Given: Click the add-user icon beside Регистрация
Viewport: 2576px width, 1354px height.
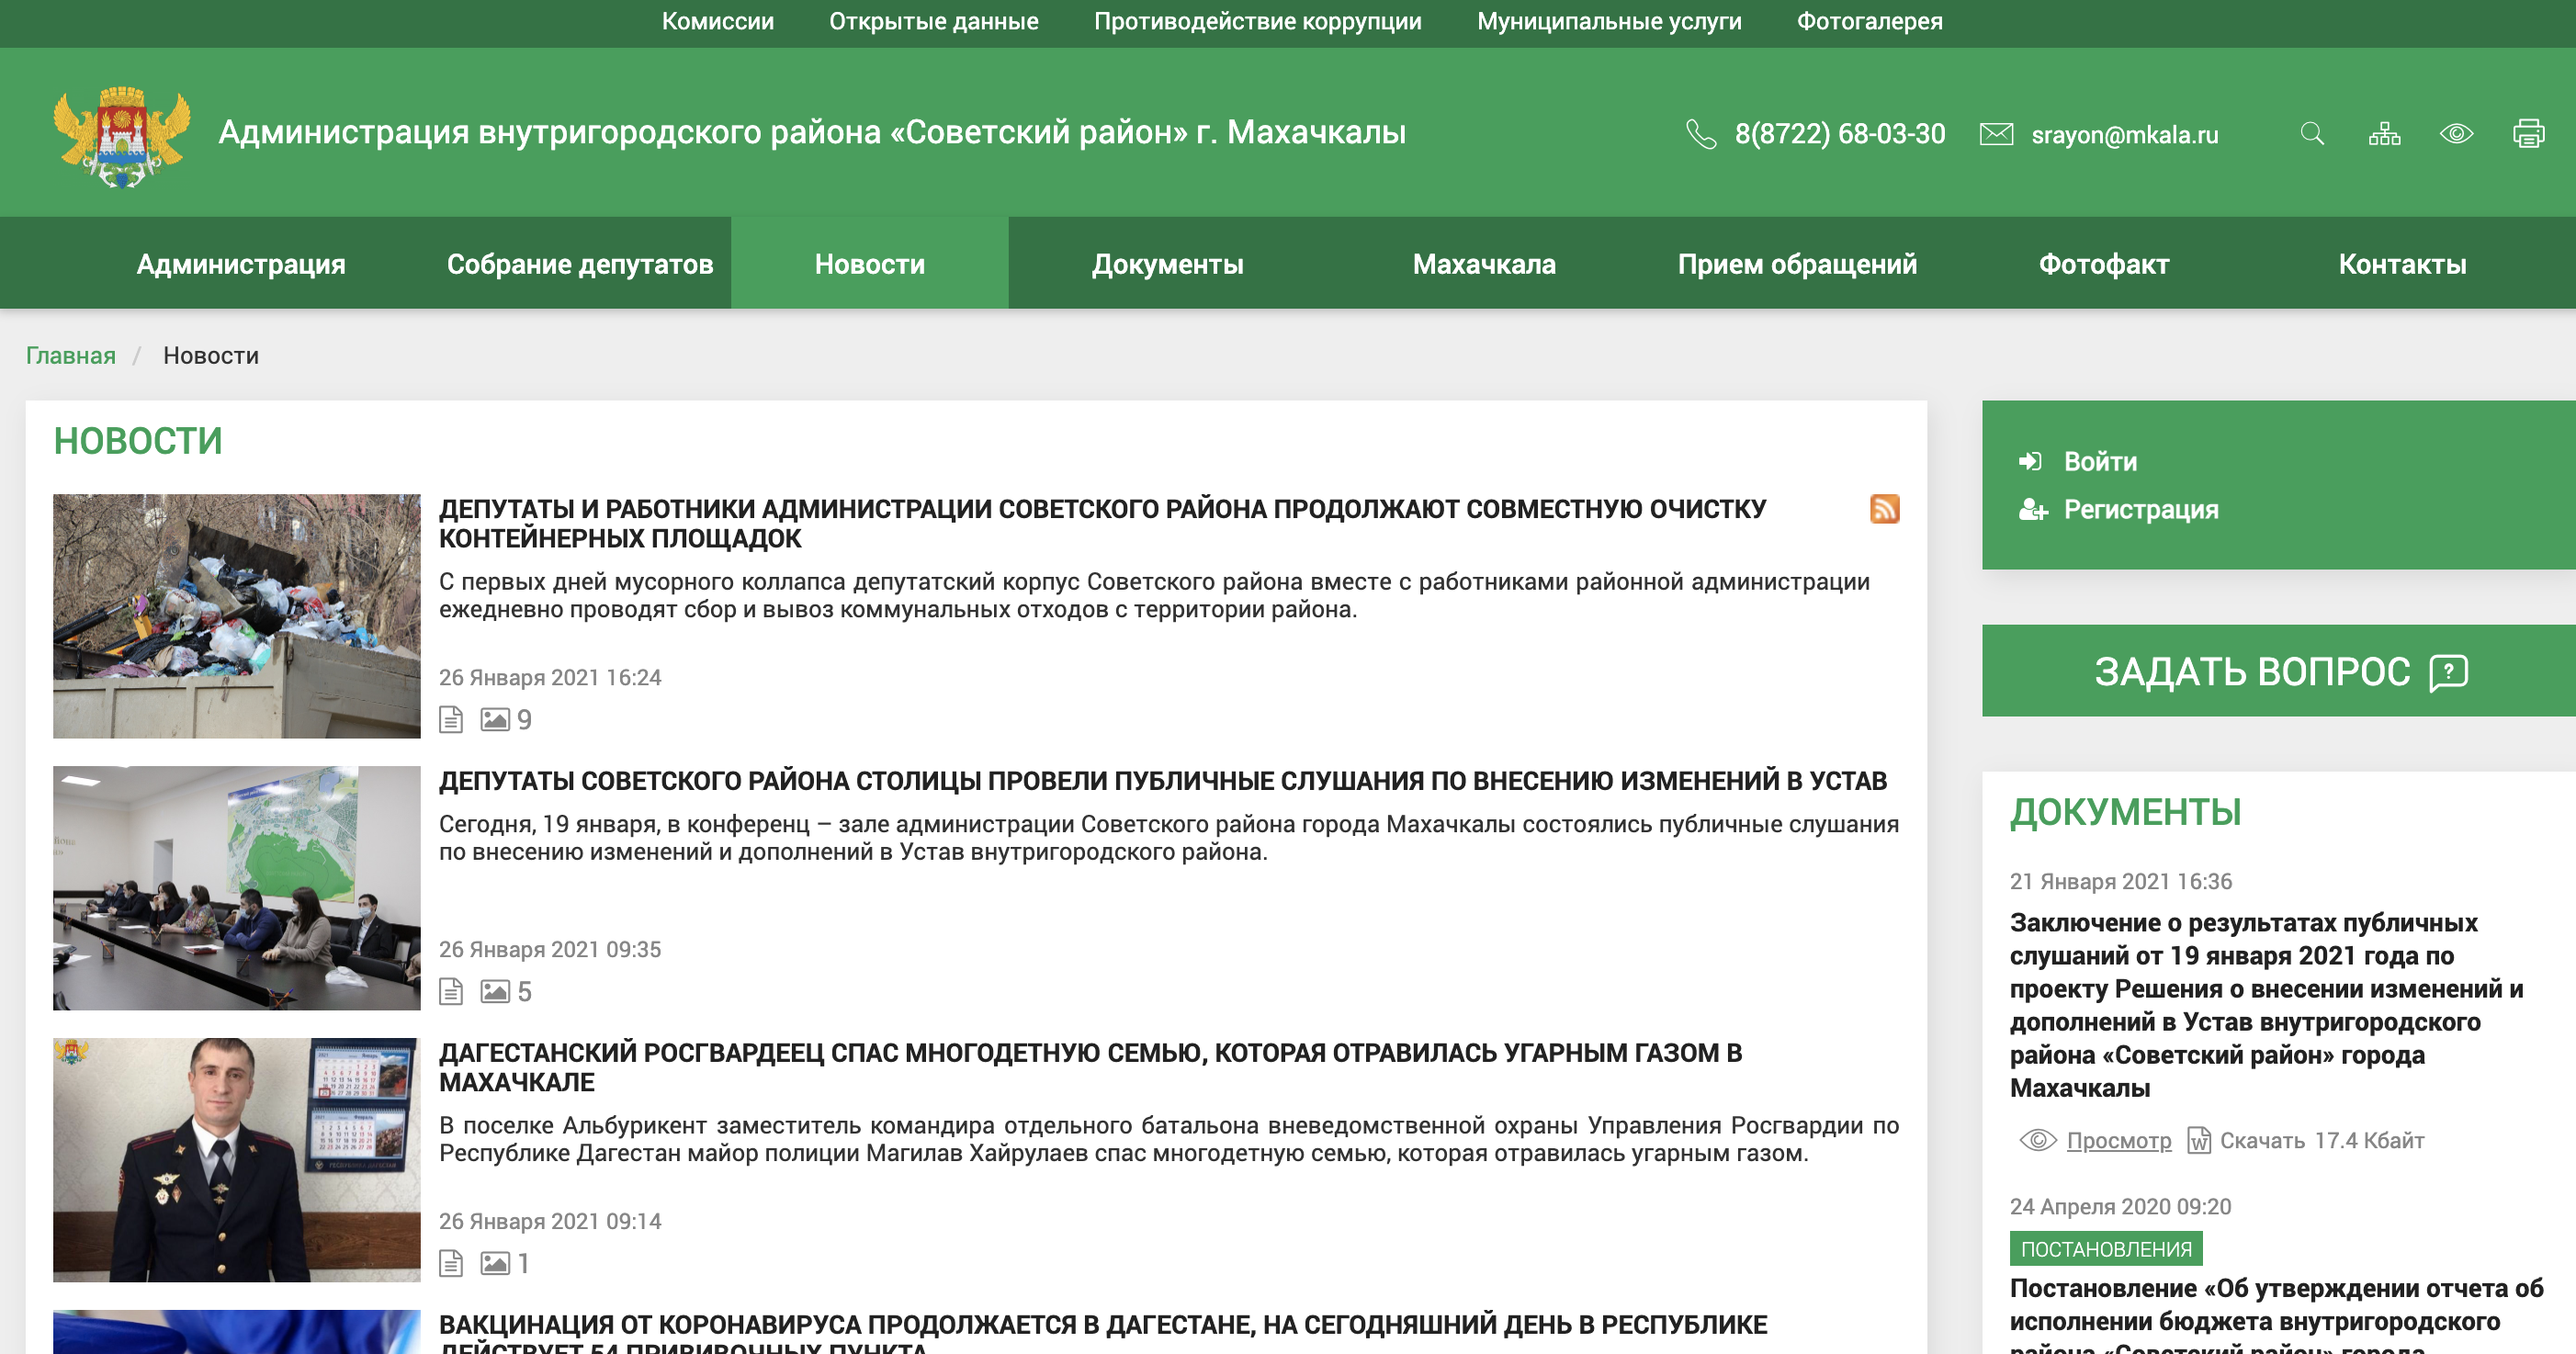Looking at the screenshot, I should 2033,510.
